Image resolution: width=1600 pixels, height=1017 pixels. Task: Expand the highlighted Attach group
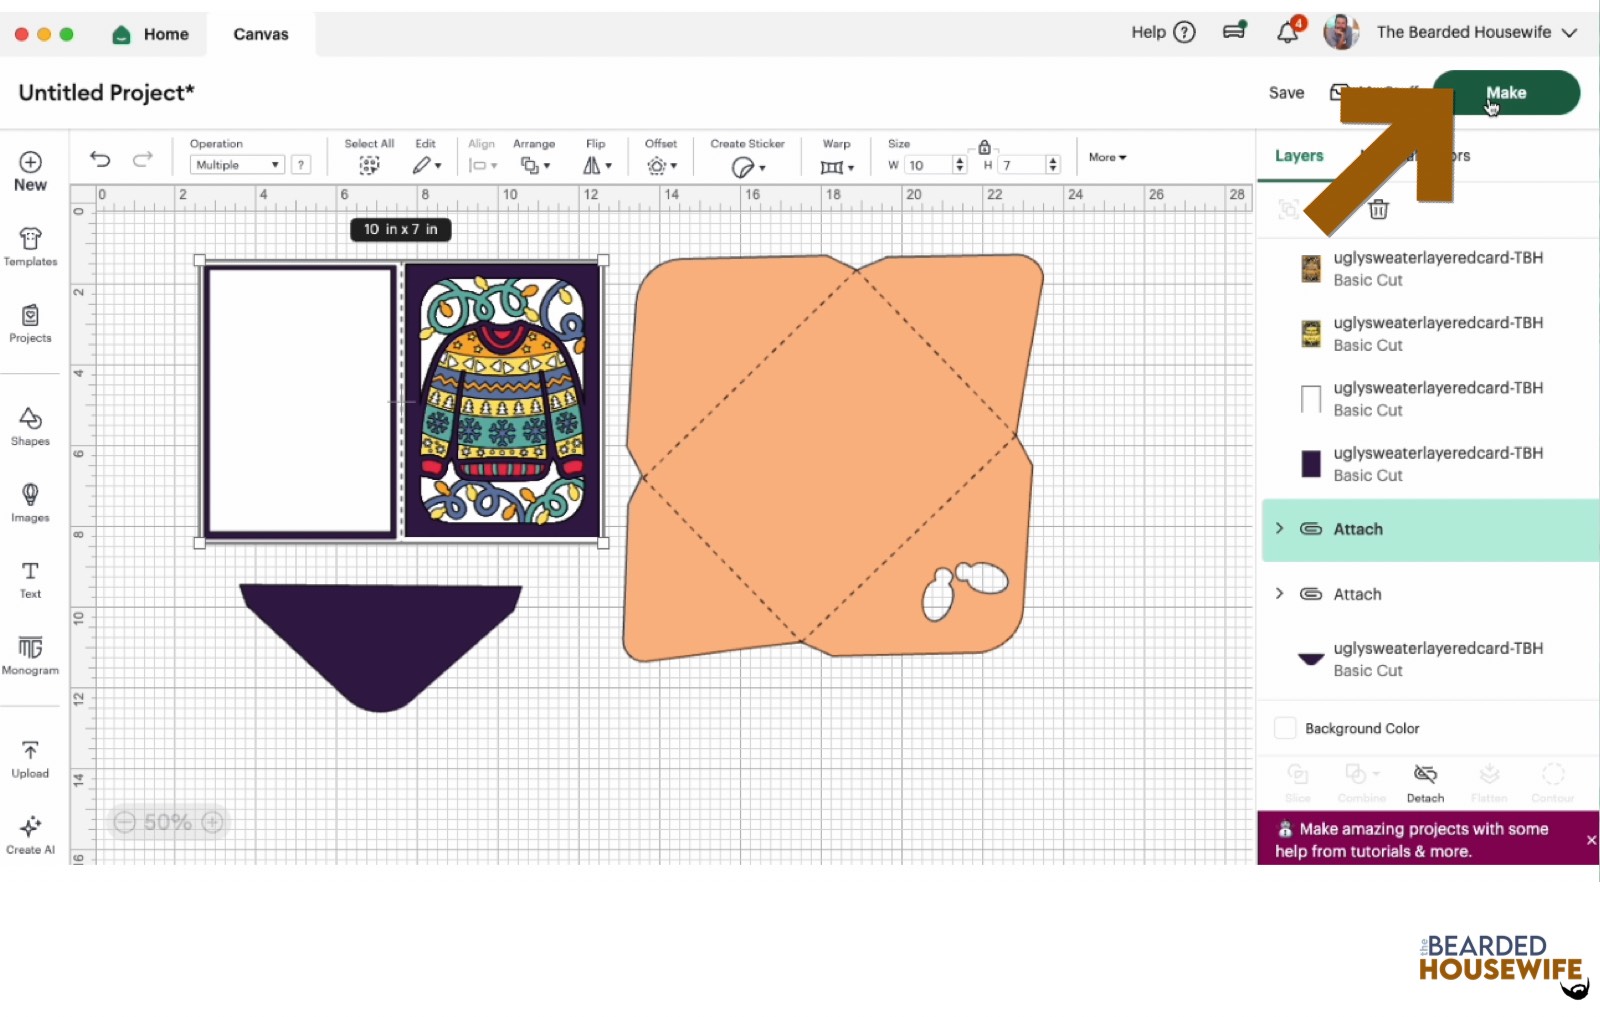coord(1279,529)
